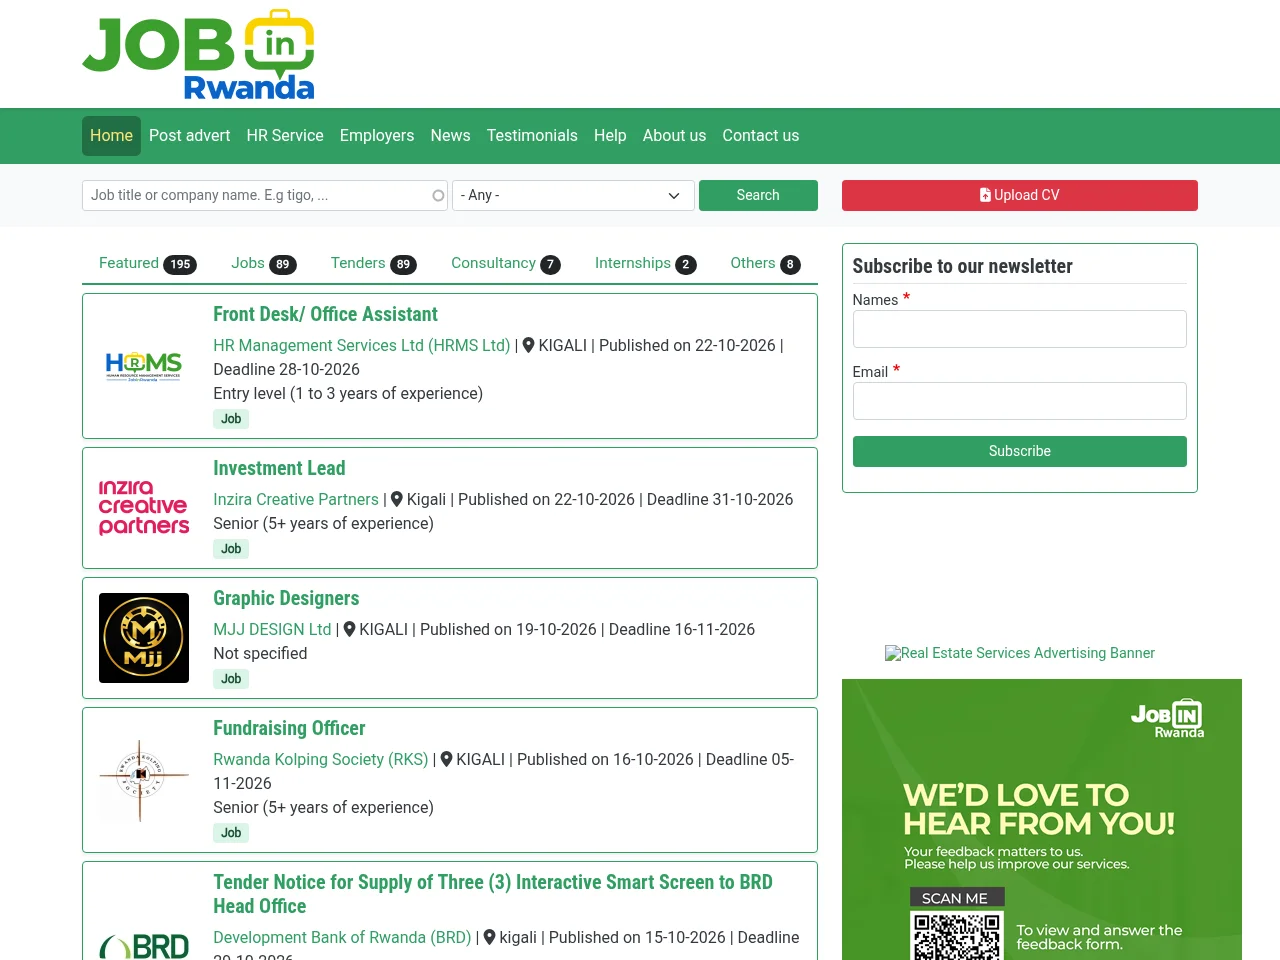This screenshot has height=960, width=1280.
Task: Visit Inzira Creative Partners employer page
Action: pyautogui.click(x=296, y=500)
